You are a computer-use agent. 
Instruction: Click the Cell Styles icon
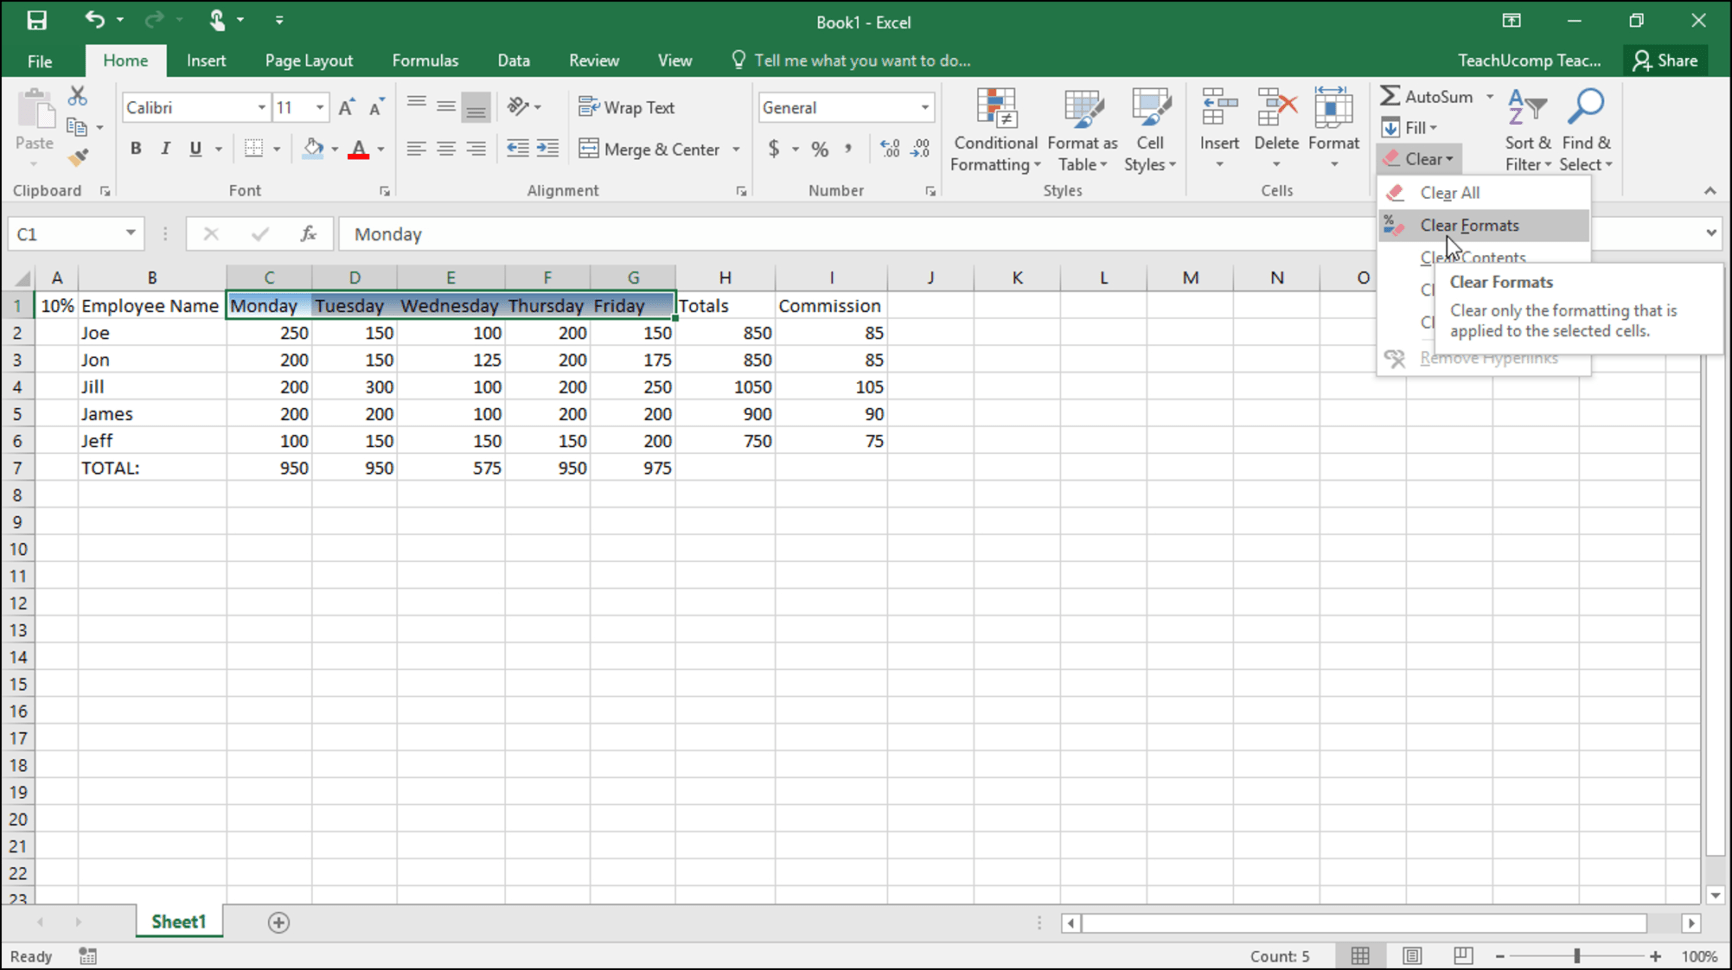pyautogui.click(x=1150, y=130)
